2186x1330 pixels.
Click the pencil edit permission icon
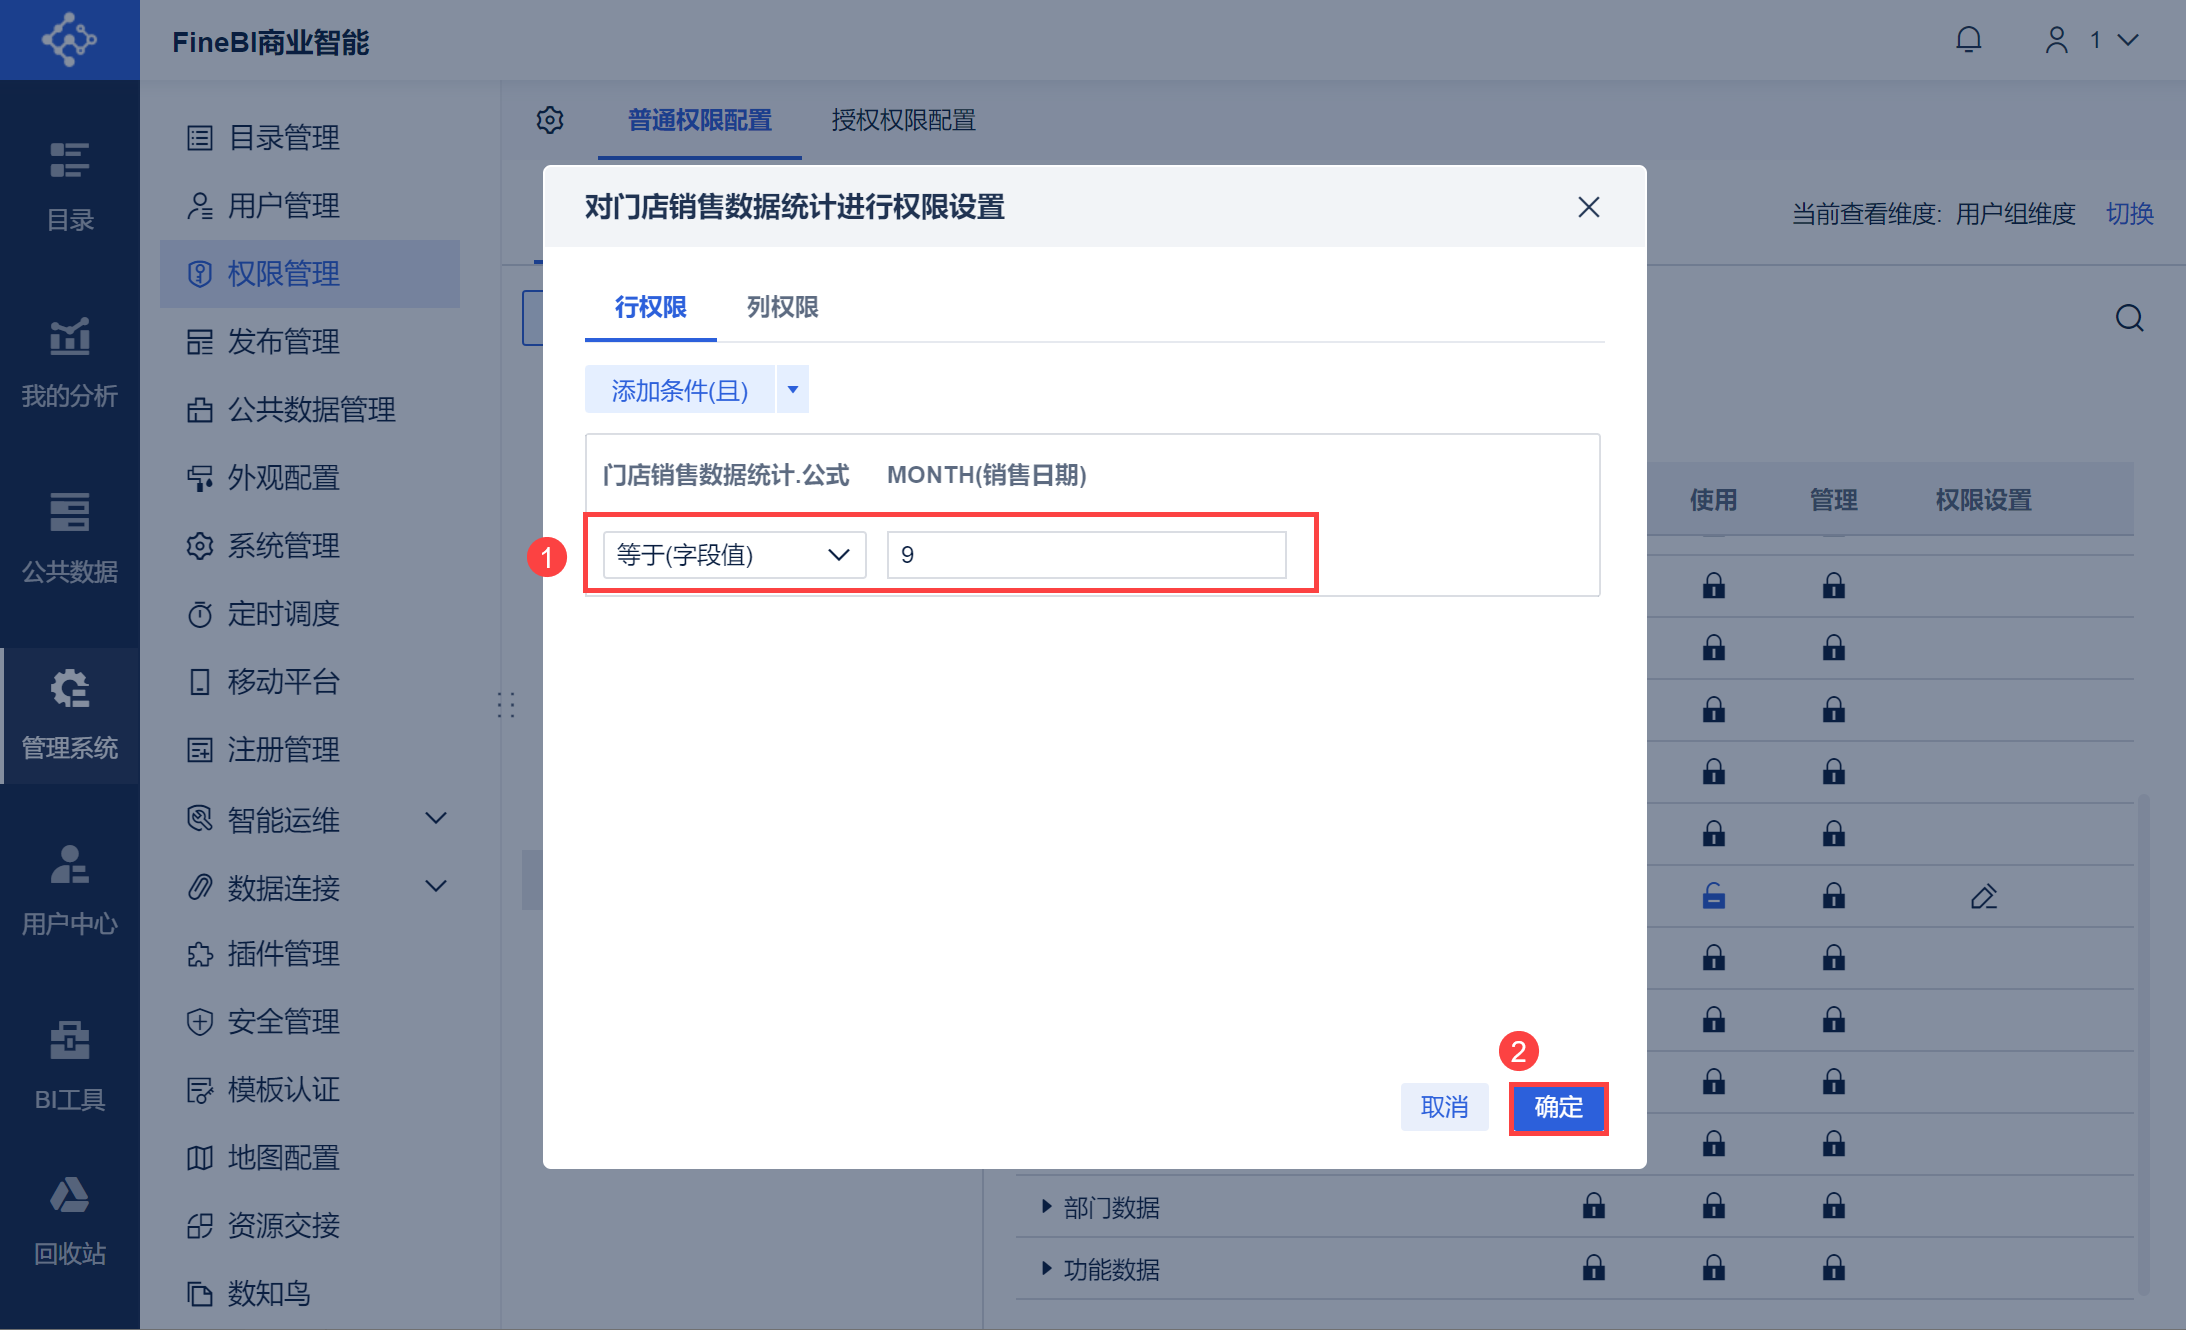pyautogui.click(x=1984, y=897)
